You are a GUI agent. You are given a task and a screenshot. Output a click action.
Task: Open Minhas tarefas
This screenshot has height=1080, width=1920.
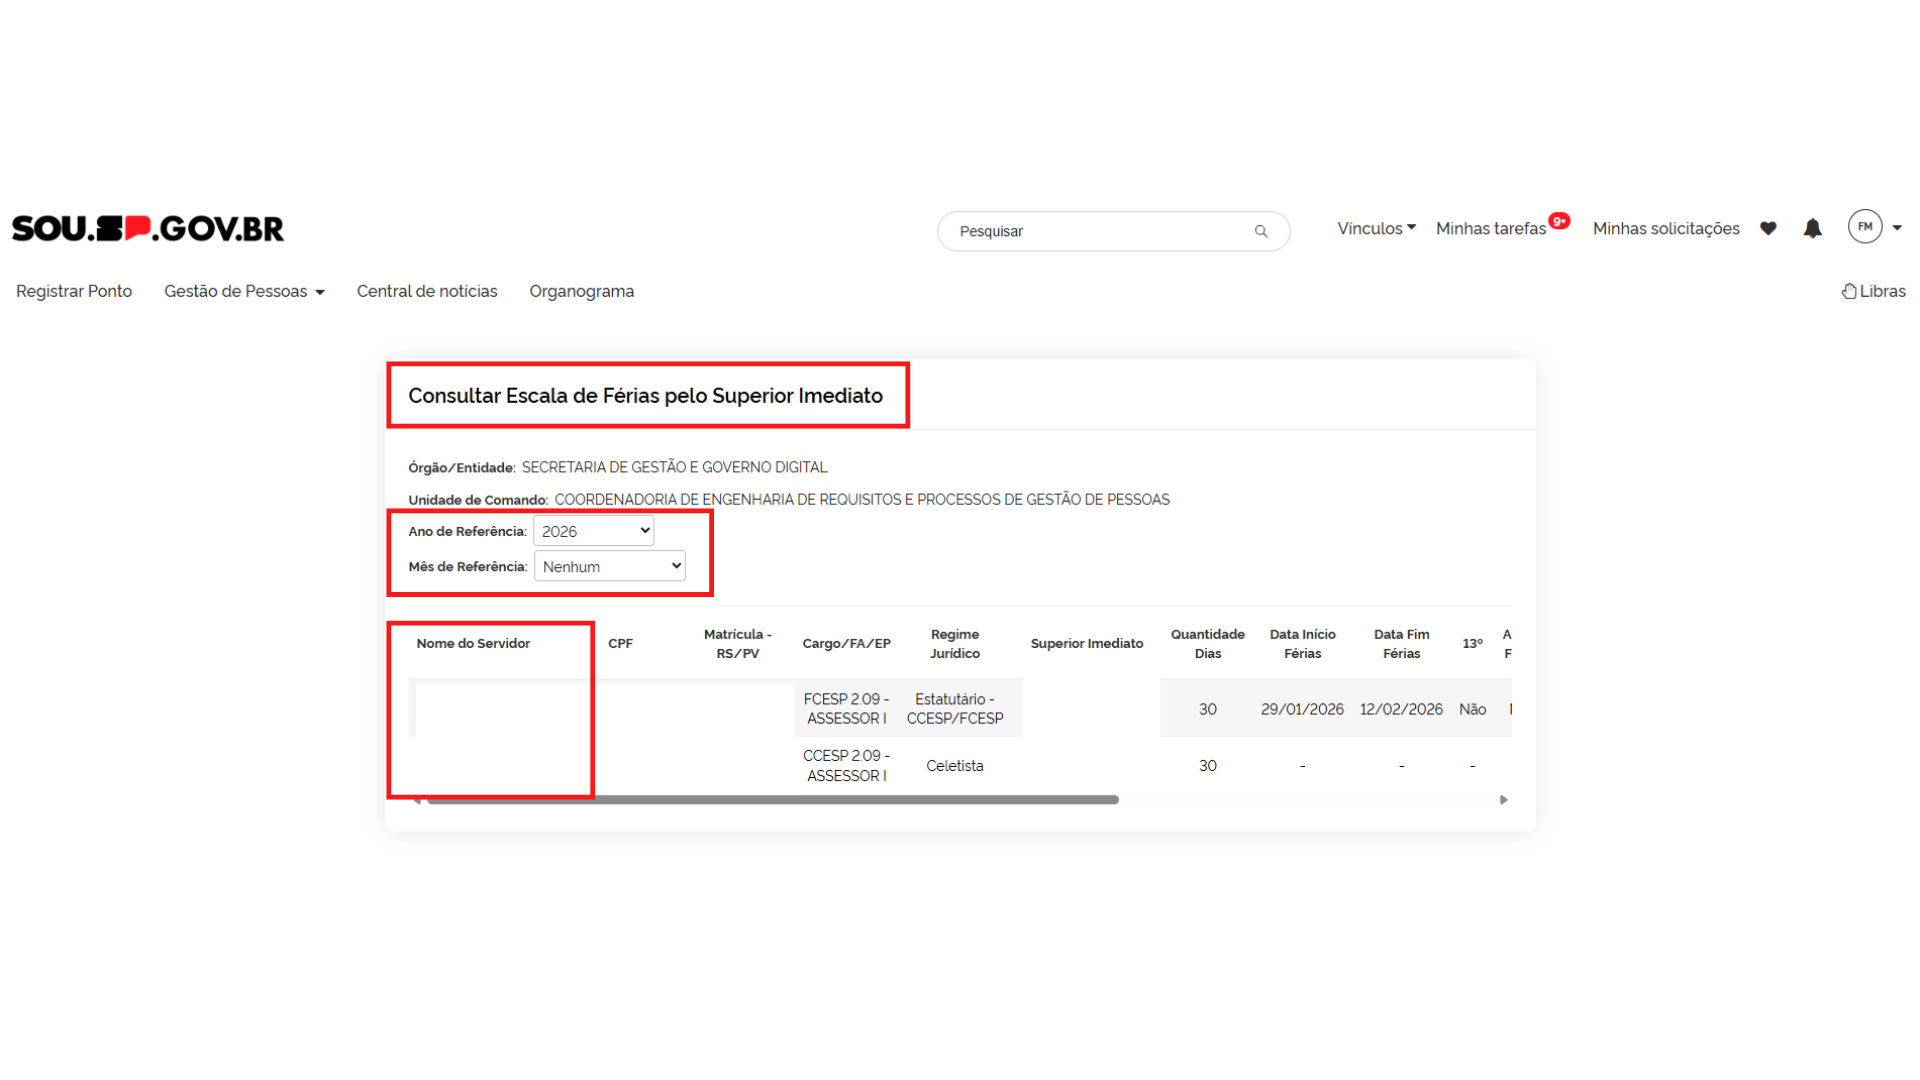1490,229
